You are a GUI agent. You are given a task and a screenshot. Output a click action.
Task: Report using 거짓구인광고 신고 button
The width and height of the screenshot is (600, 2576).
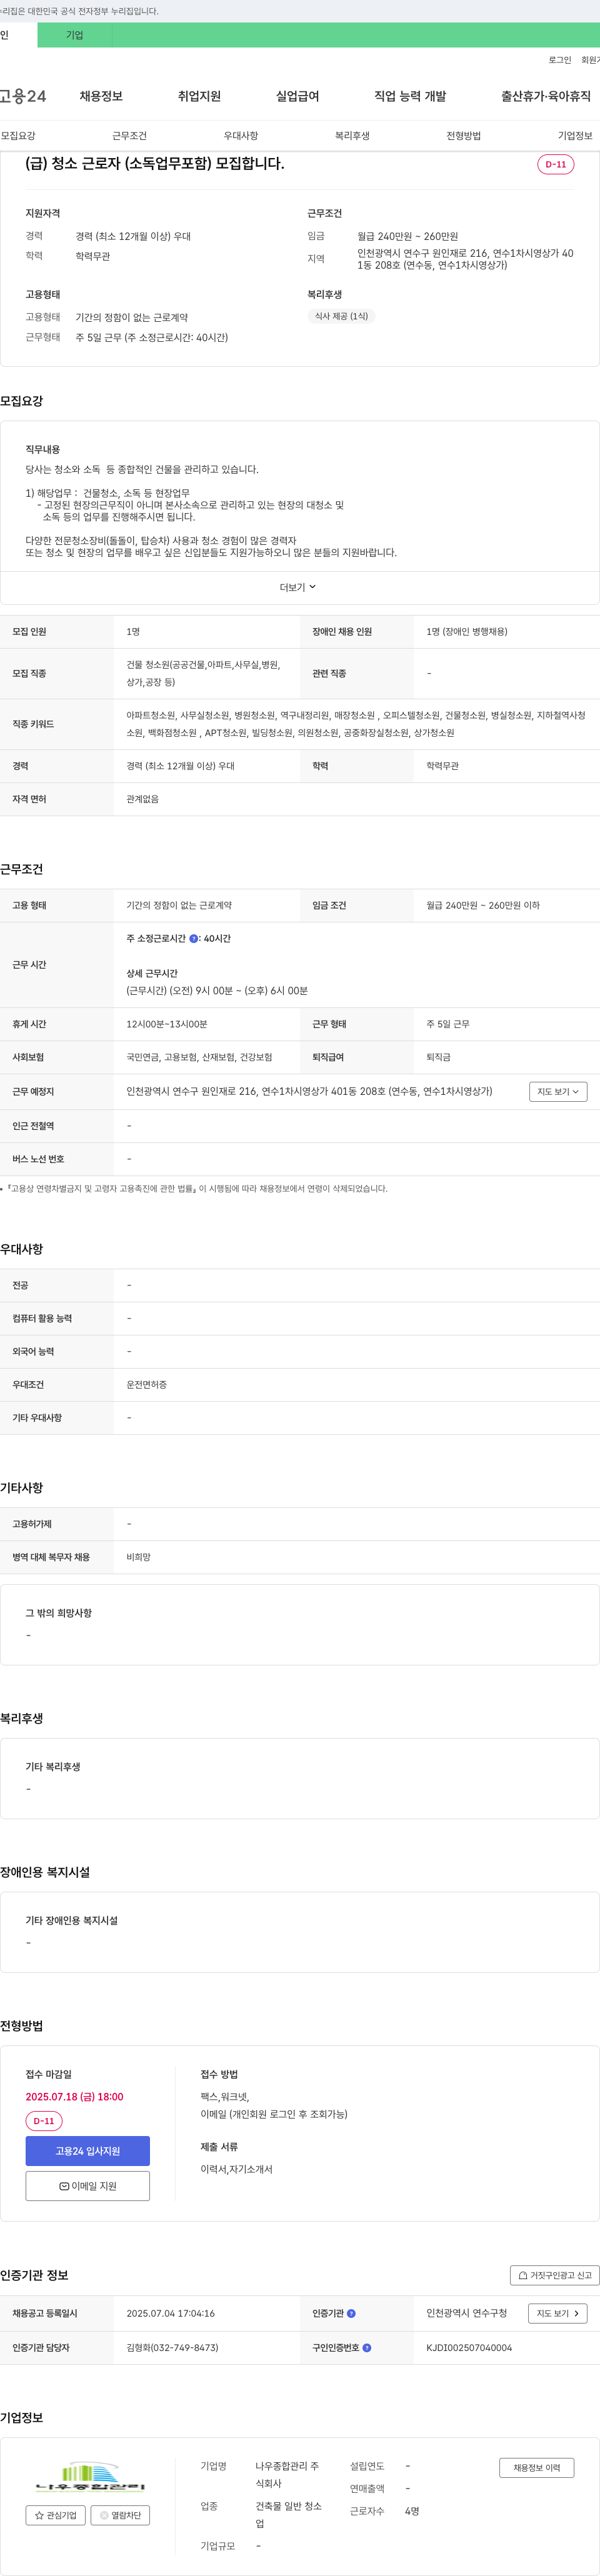click(x=555, y=2275)
